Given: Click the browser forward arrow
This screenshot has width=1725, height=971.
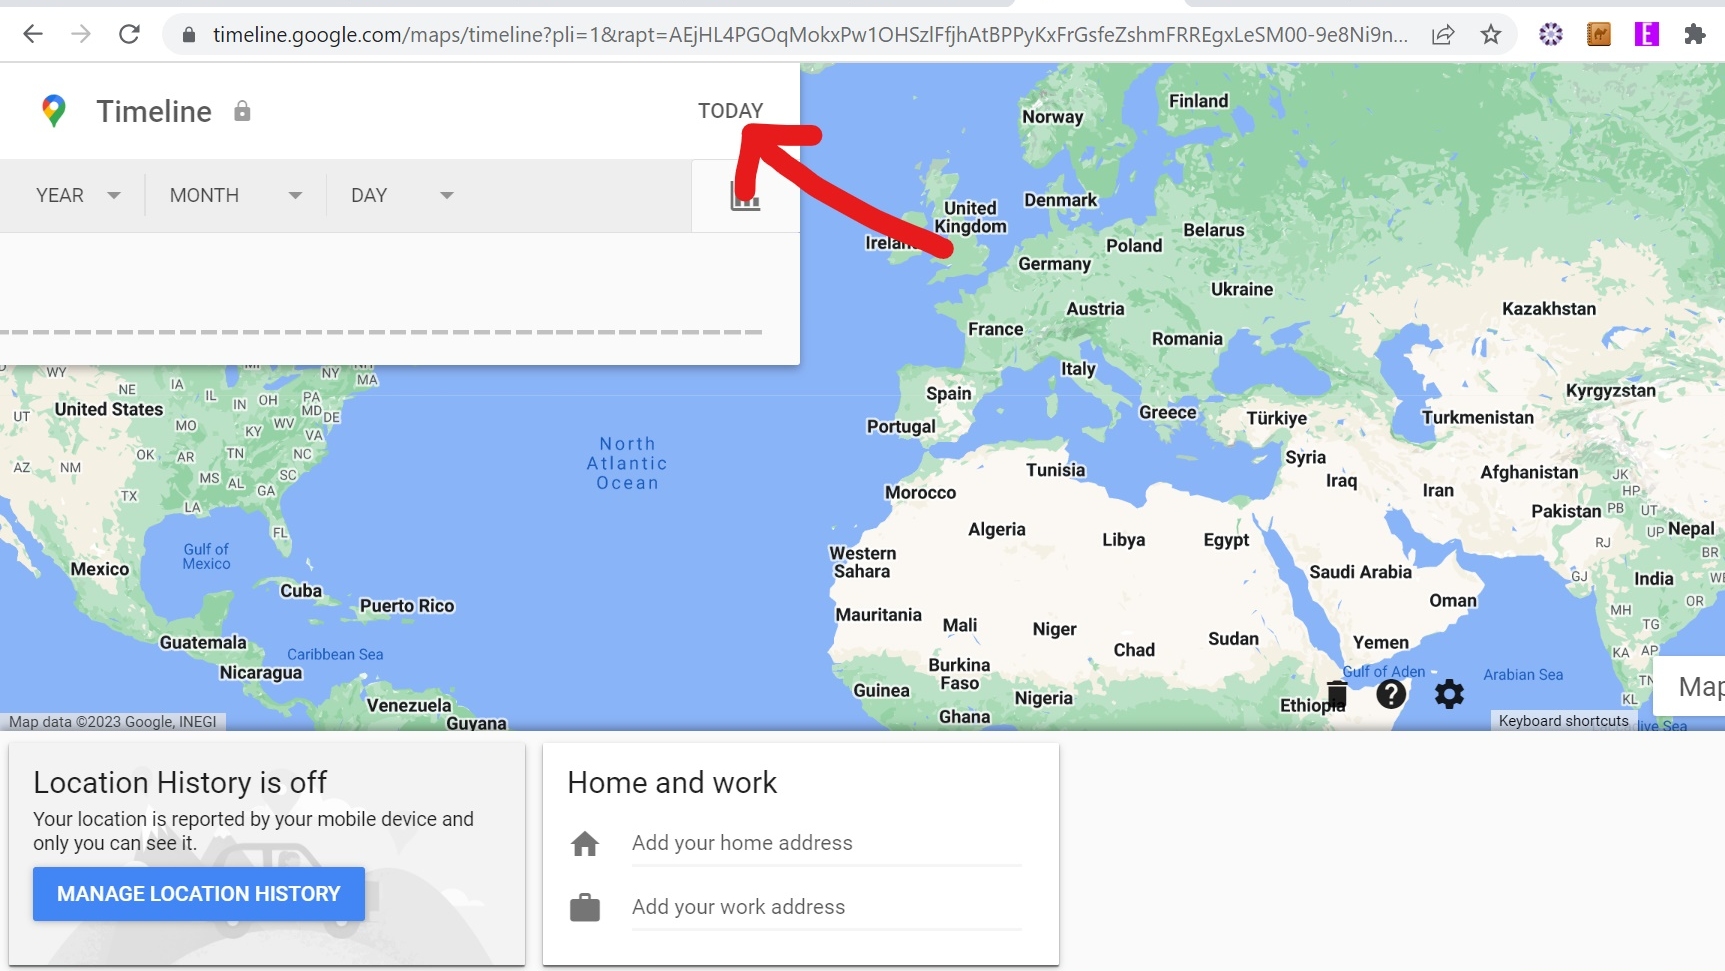Looking at the screenshot, I should [81, 34].
